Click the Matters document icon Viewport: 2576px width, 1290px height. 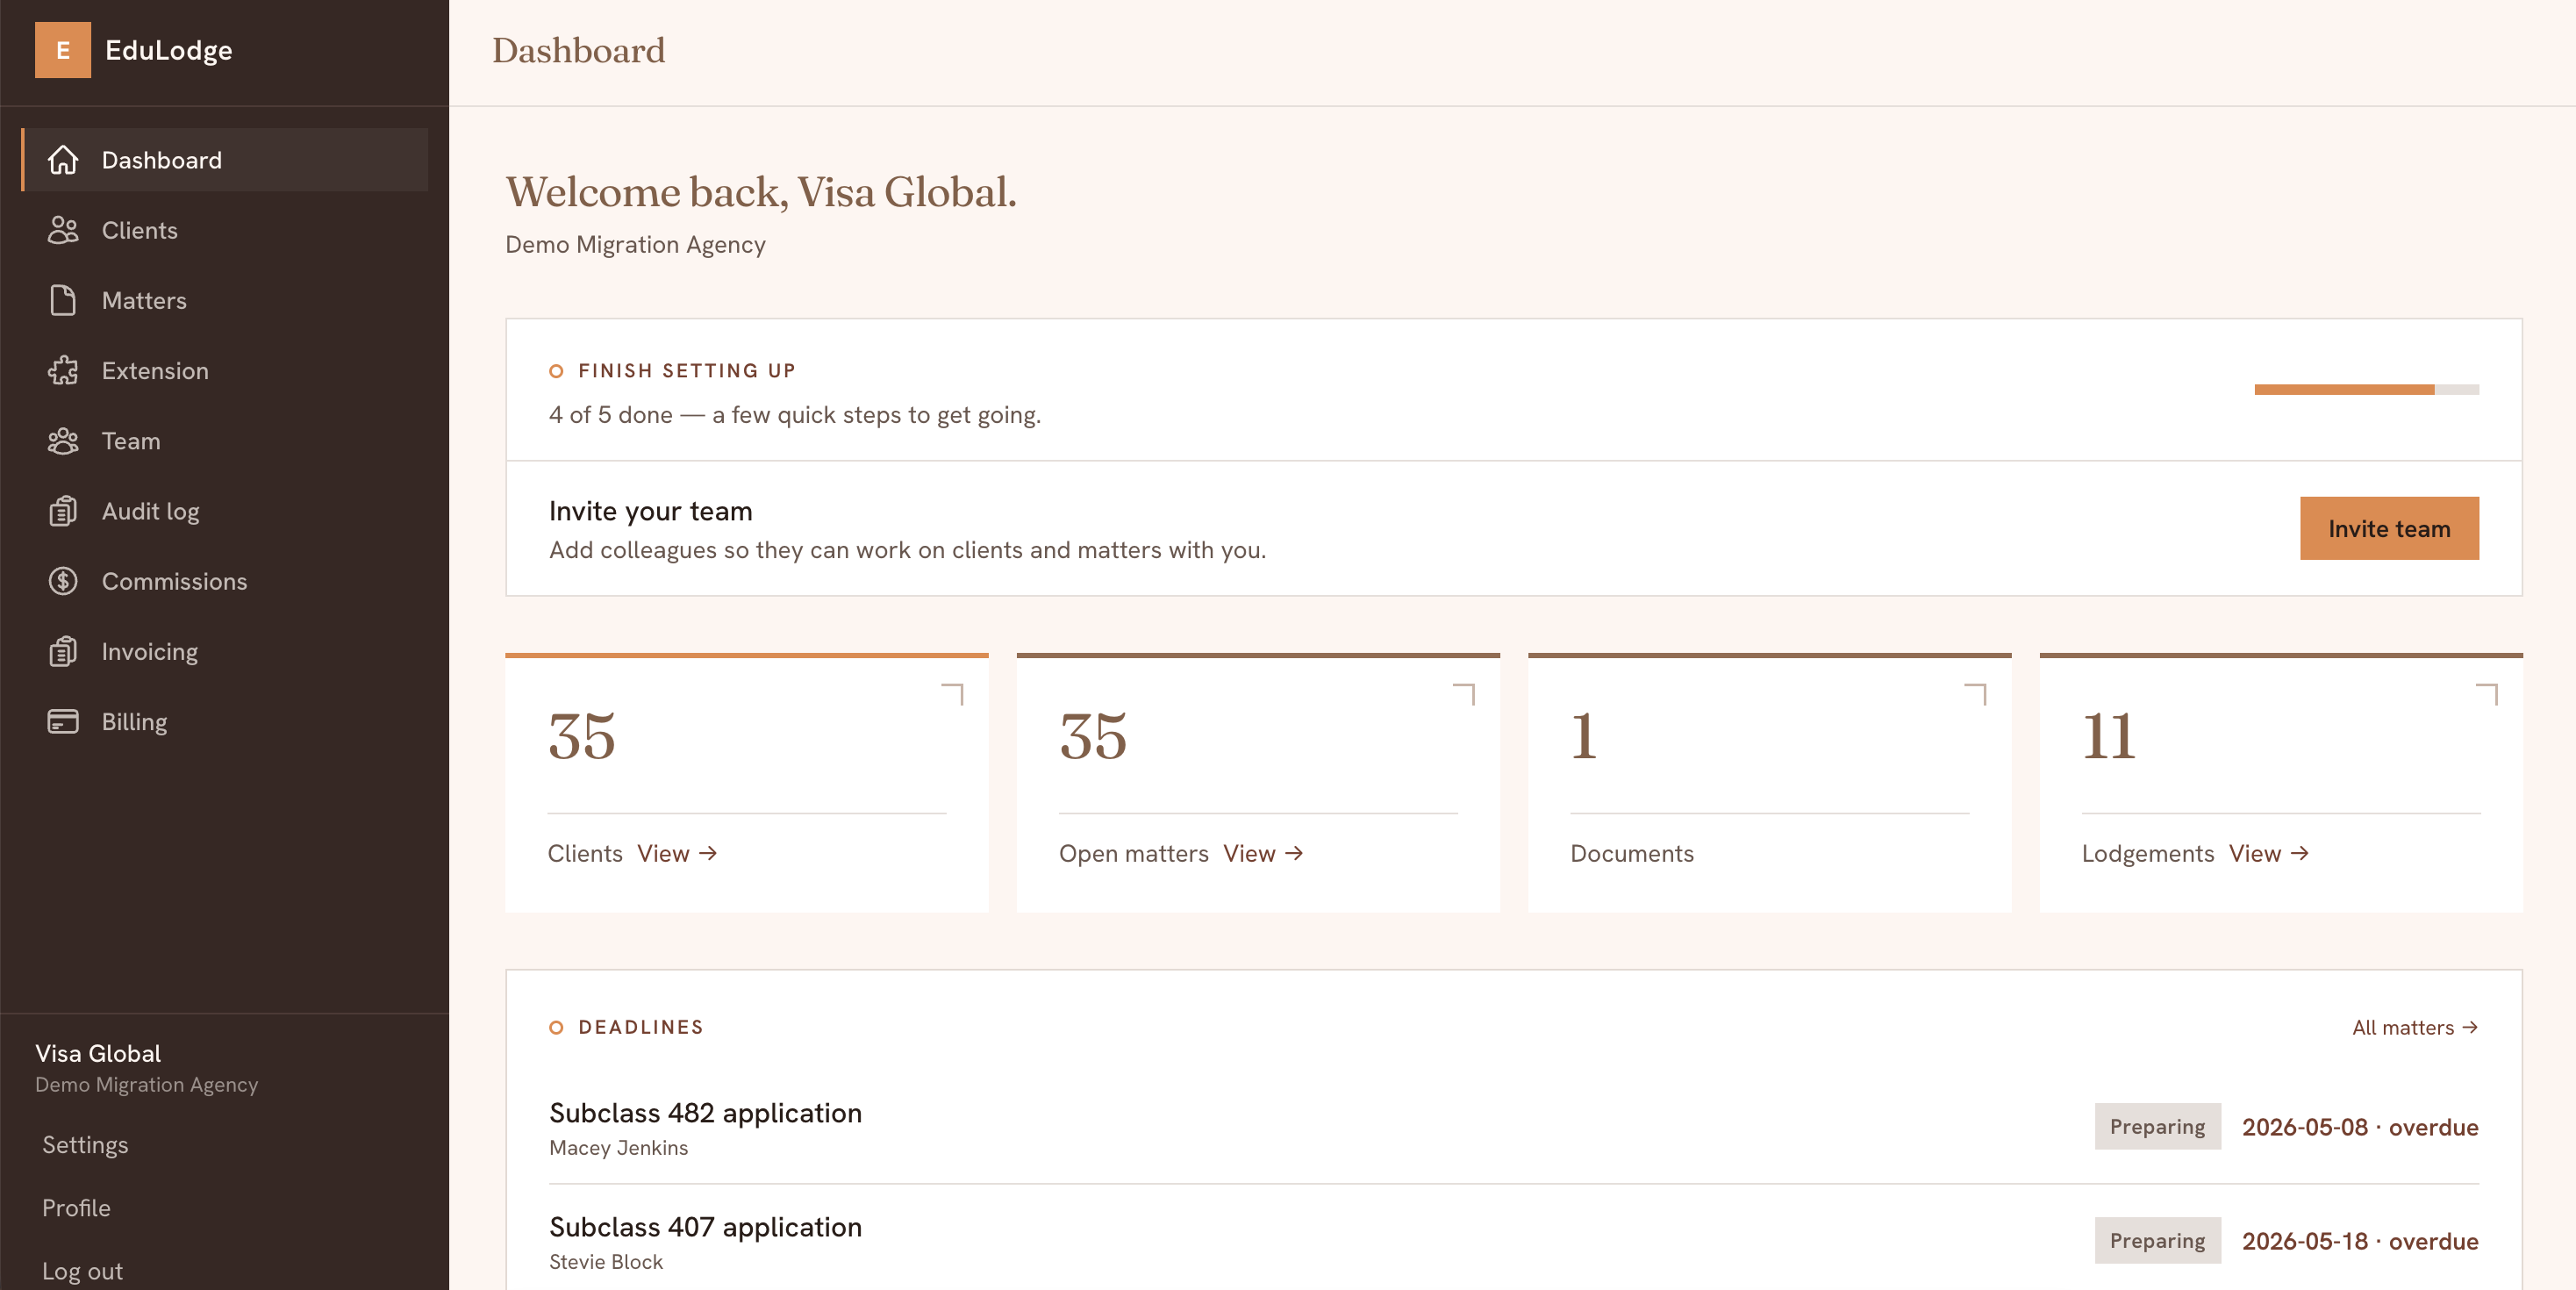click(x=63, y=300)
